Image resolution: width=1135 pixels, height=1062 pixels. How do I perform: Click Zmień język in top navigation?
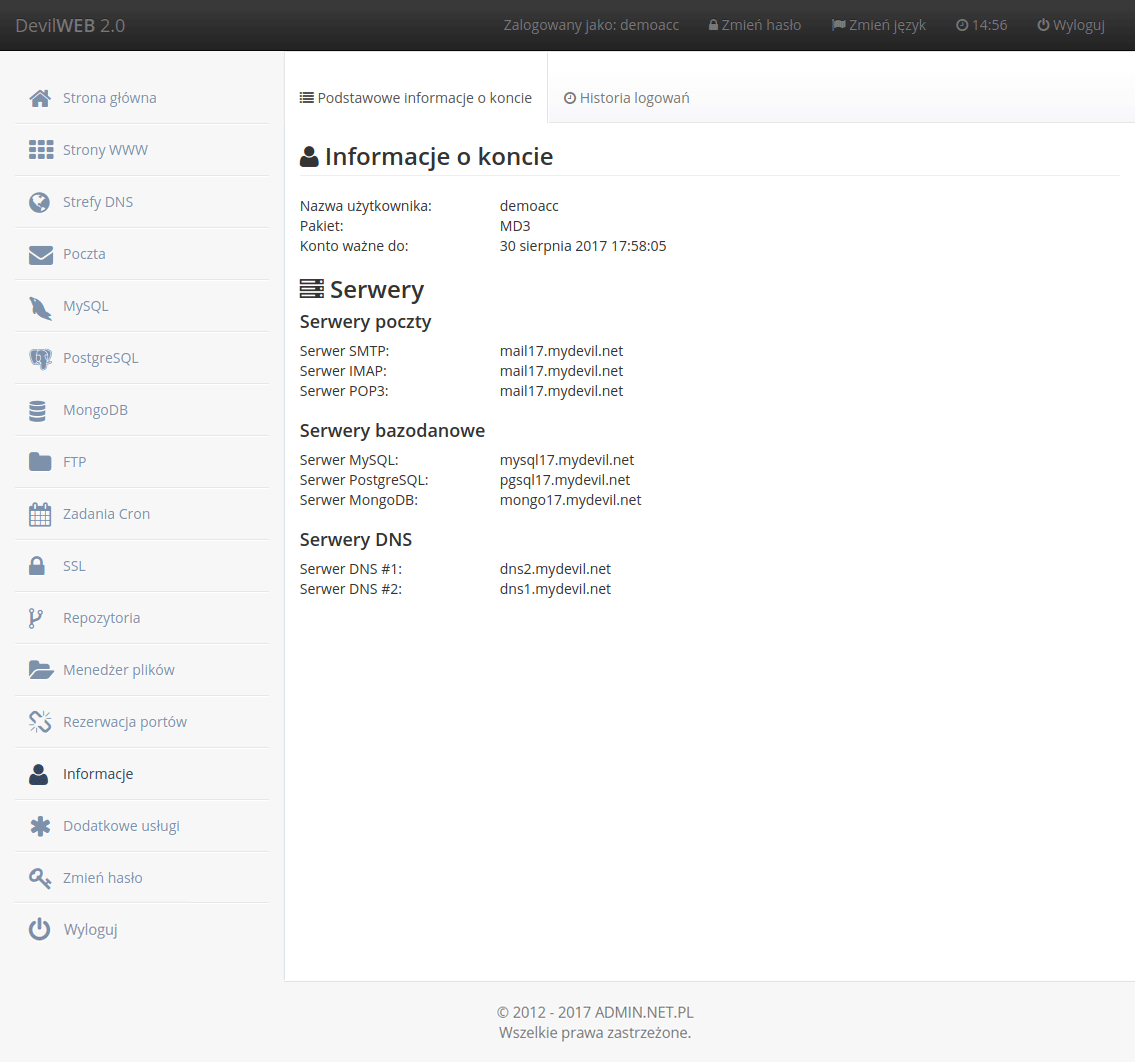tap(879, 25)
